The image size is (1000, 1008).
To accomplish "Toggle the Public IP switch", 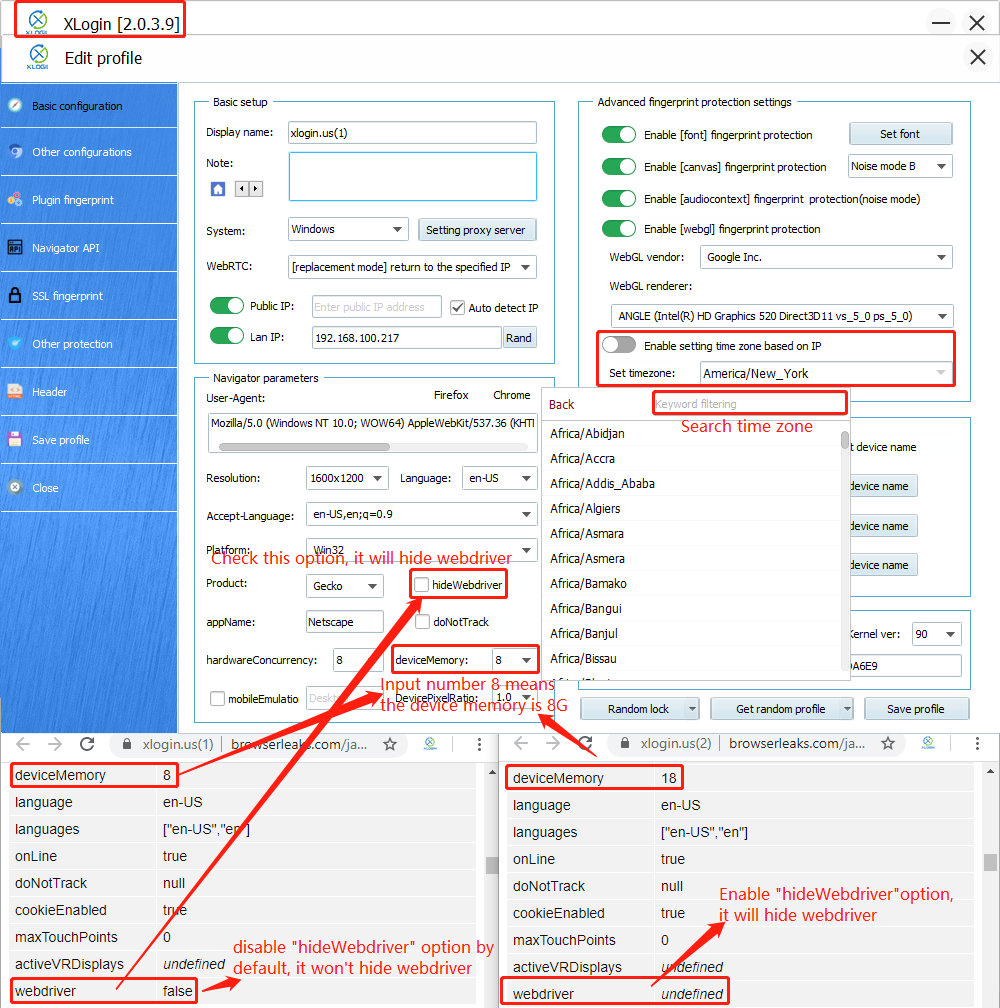I will click(227, 305).
